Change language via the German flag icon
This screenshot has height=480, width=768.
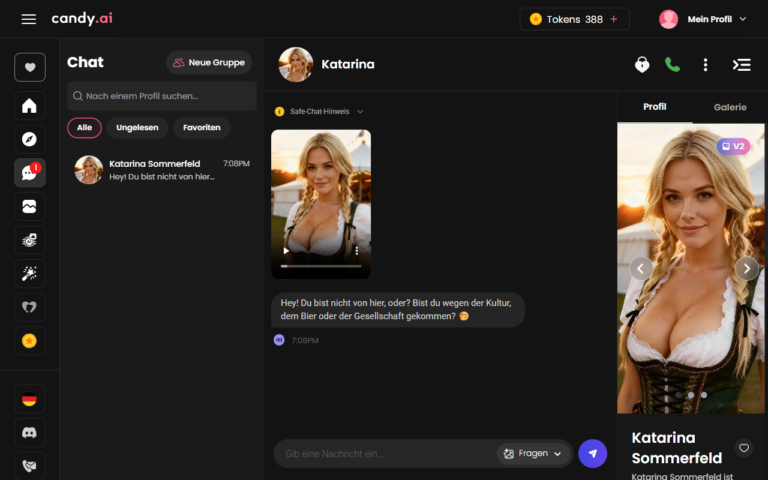pyautogui.click(x=30, y=399)
